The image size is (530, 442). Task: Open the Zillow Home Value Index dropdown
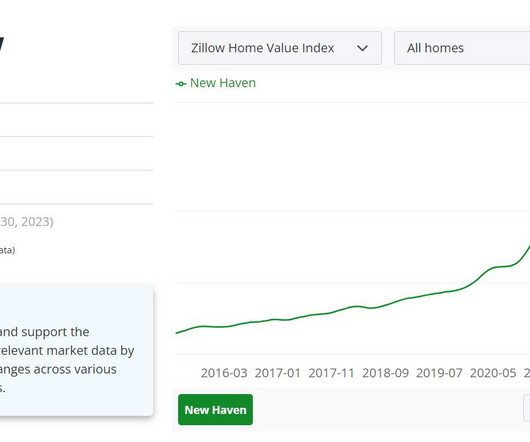click(x=280, y=48)
